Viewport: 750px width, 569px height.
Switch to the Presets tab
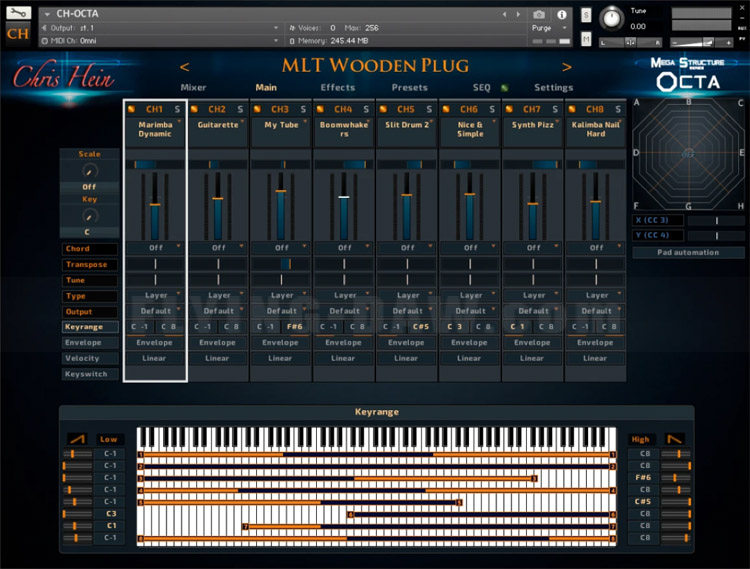[x=409, y=88]
